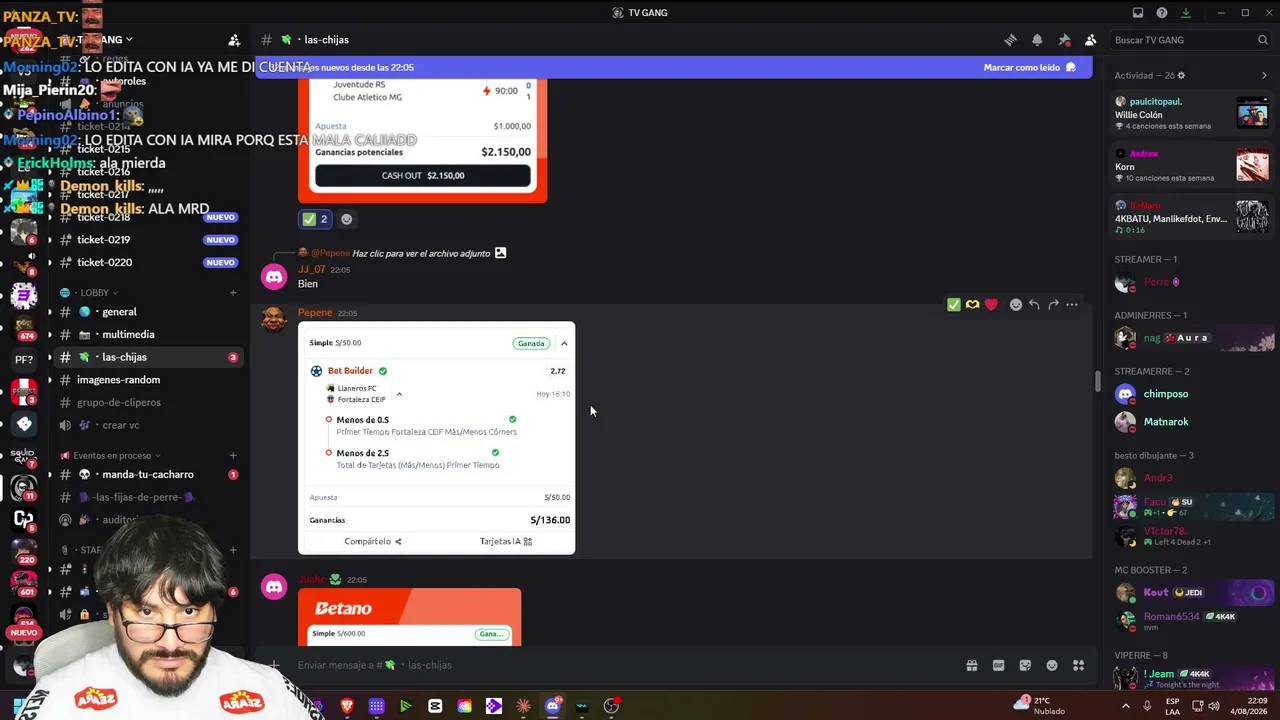The image size is (1280, 720).
Task: Open notification settings bell icon
Action: pyautogui.click(x=1037, y=40)
